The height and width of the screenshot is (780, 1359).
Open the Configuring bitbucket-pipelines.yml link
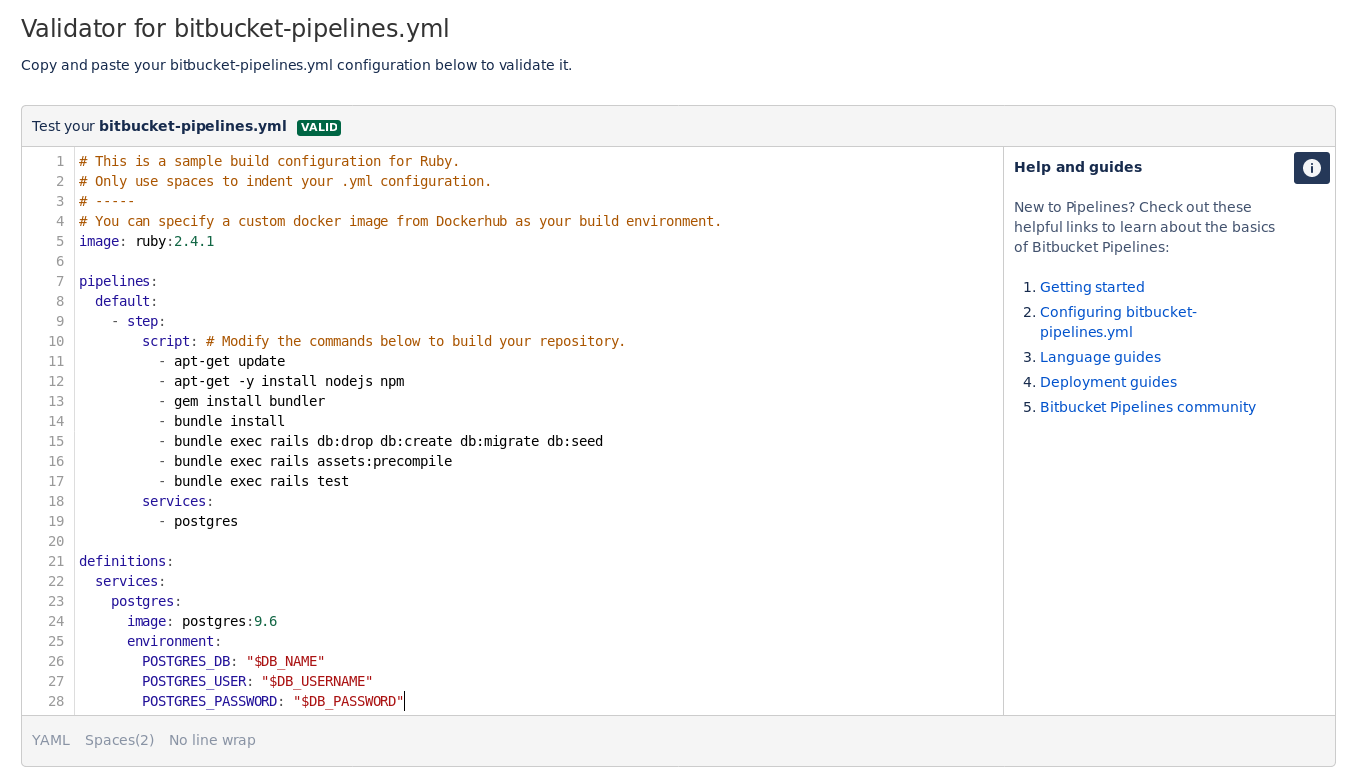[1118, 322]
